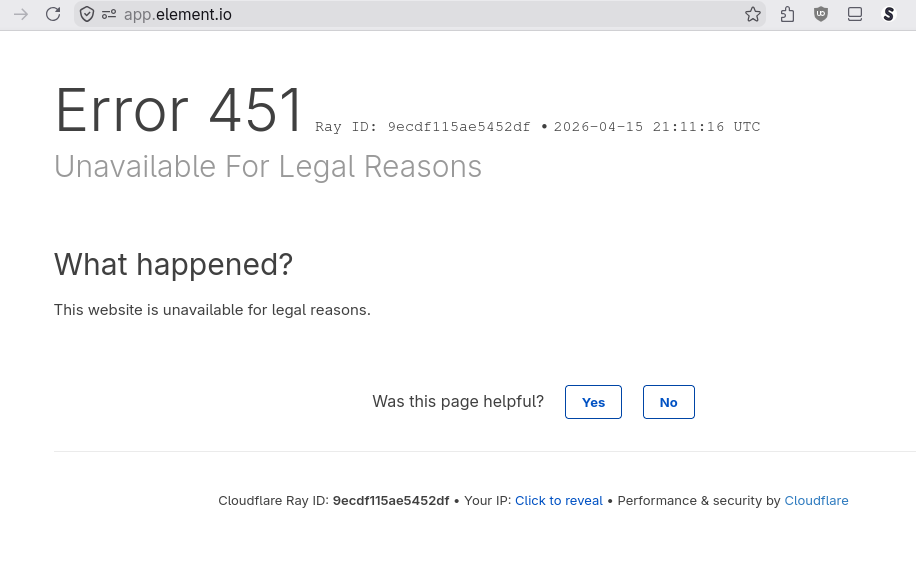Open the extensions puzzle icon

787,14
